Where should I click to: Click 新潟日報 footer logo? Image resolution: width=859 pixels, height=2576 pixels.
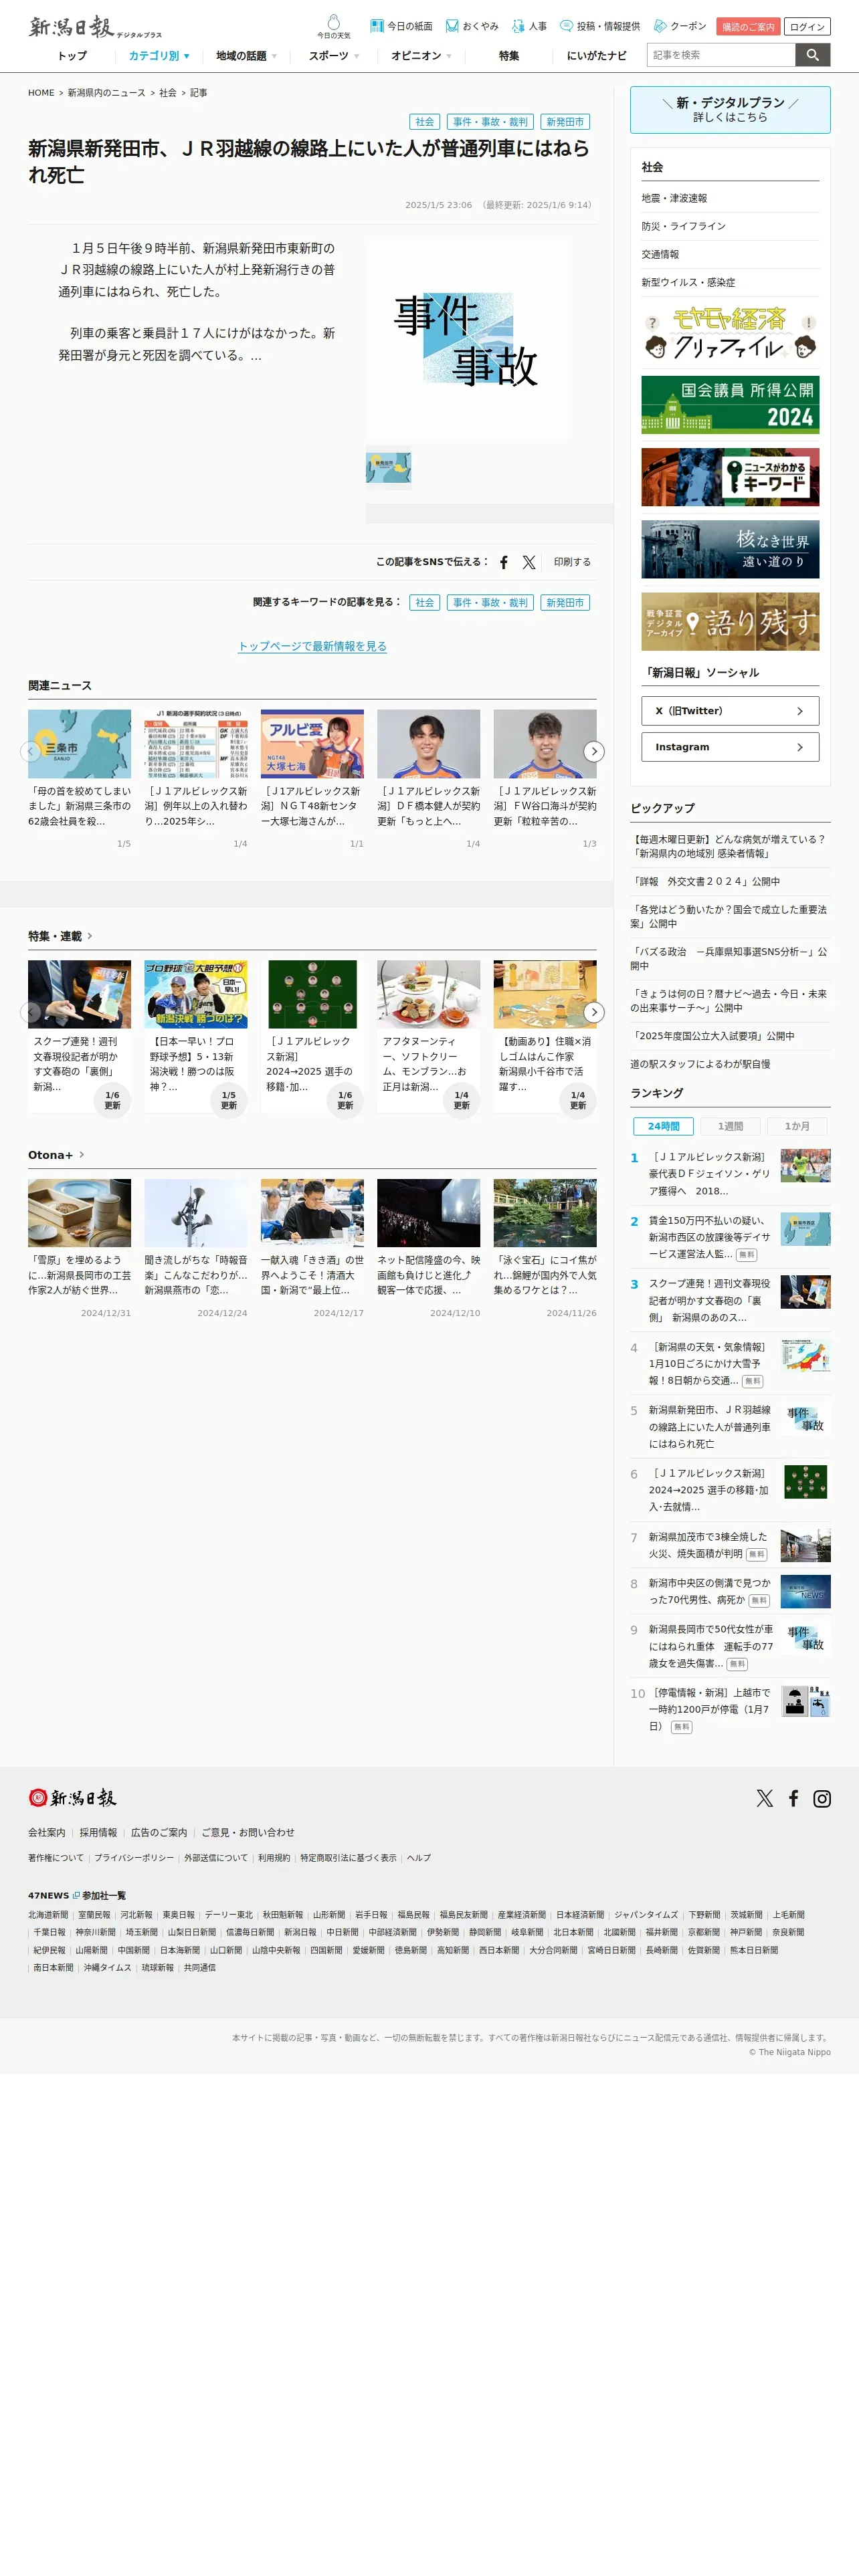click(x=72, y=1798)
